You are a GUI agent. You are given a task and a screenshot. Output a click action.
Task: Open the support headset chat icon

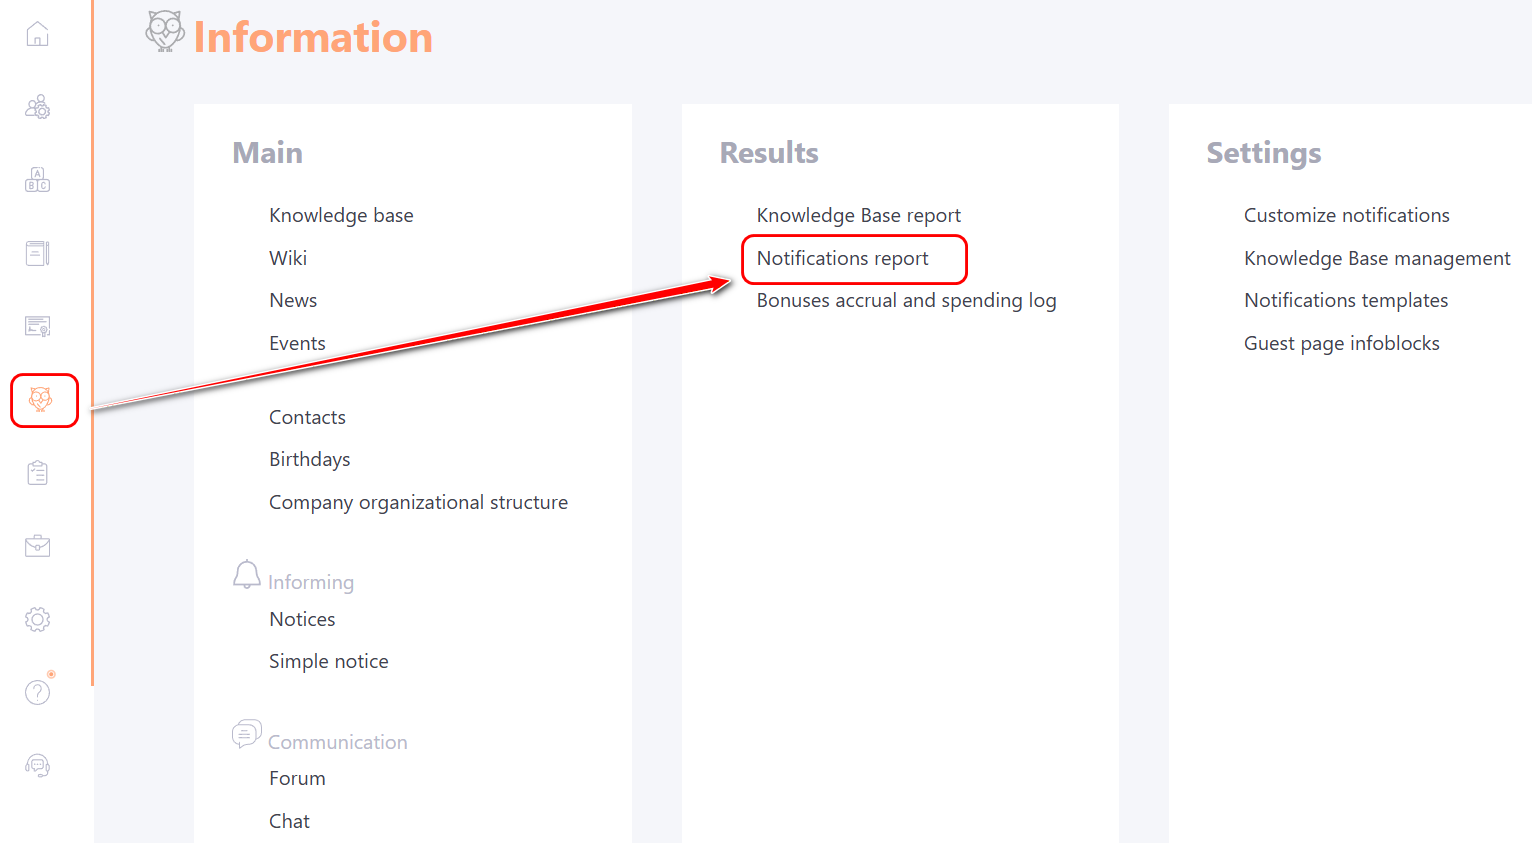pos(38,766)
